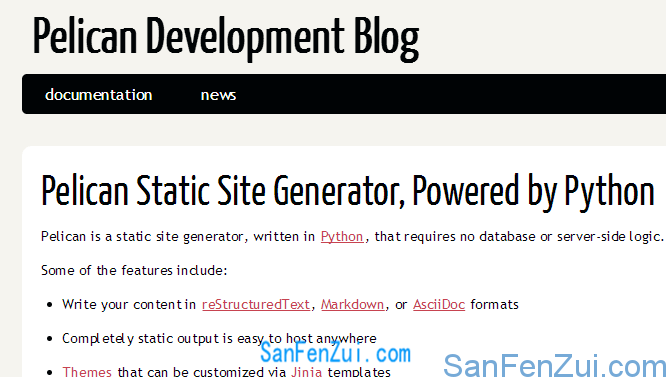Open the news menu item
The image size is (666, 377).
click(218, 95)
